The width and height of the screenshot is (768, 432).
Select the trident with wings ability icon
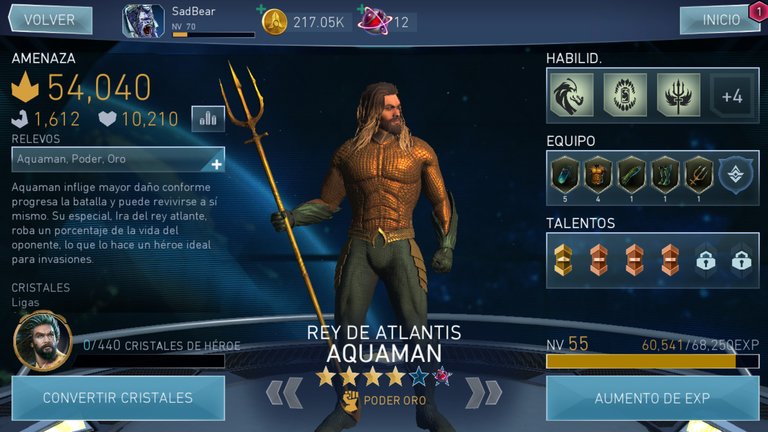678,95
